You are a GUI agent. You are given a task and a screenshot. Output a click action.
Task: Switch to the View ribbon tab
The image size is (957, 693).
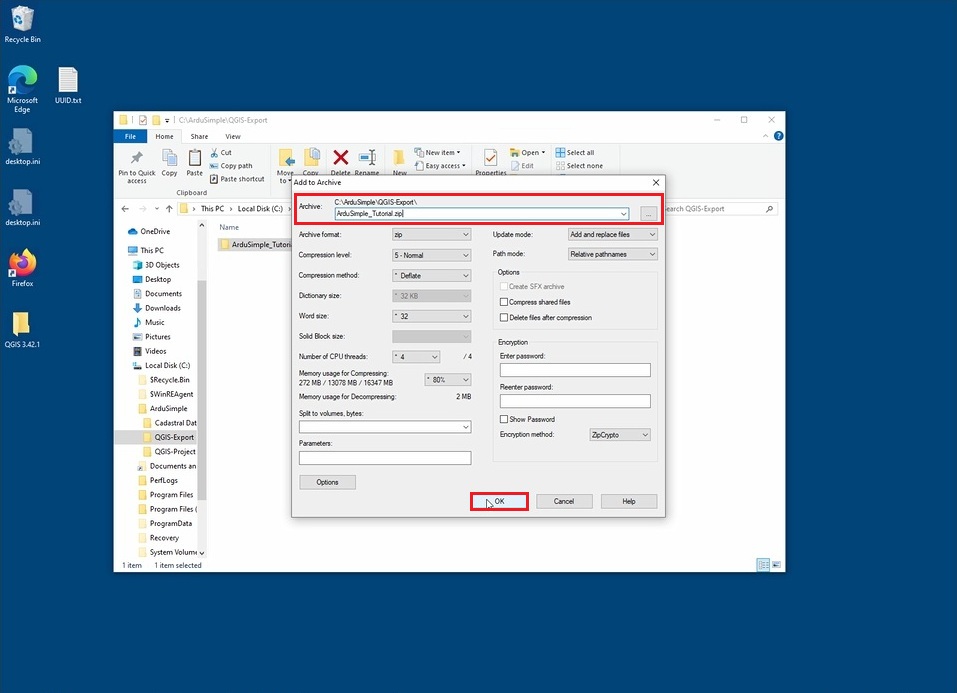click(233, 137)
